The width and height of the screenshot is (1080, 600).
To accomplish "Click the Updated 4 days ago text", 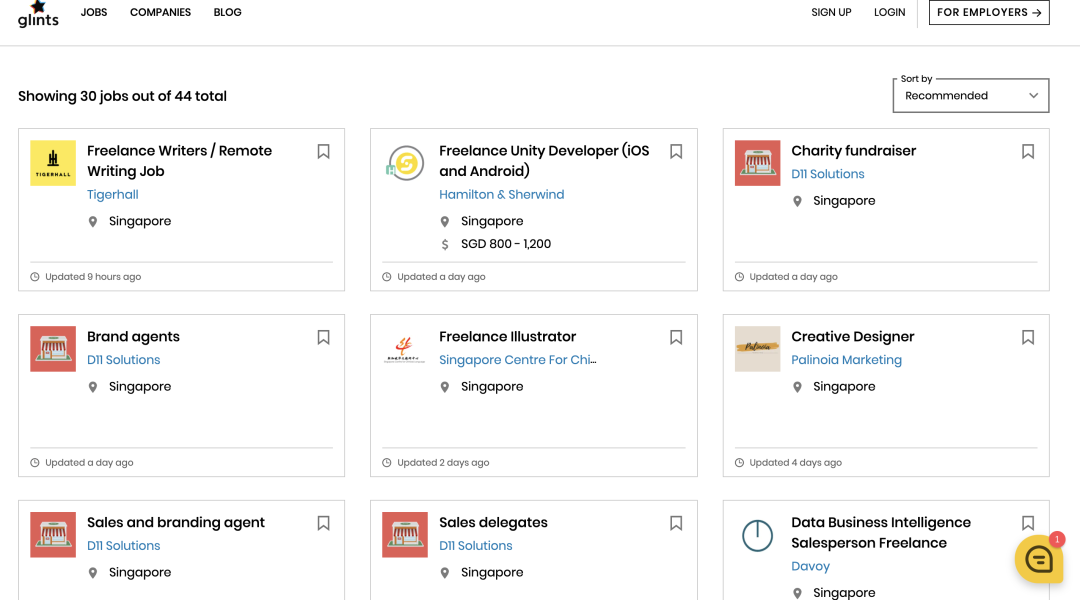I will [x=796, y=463].
